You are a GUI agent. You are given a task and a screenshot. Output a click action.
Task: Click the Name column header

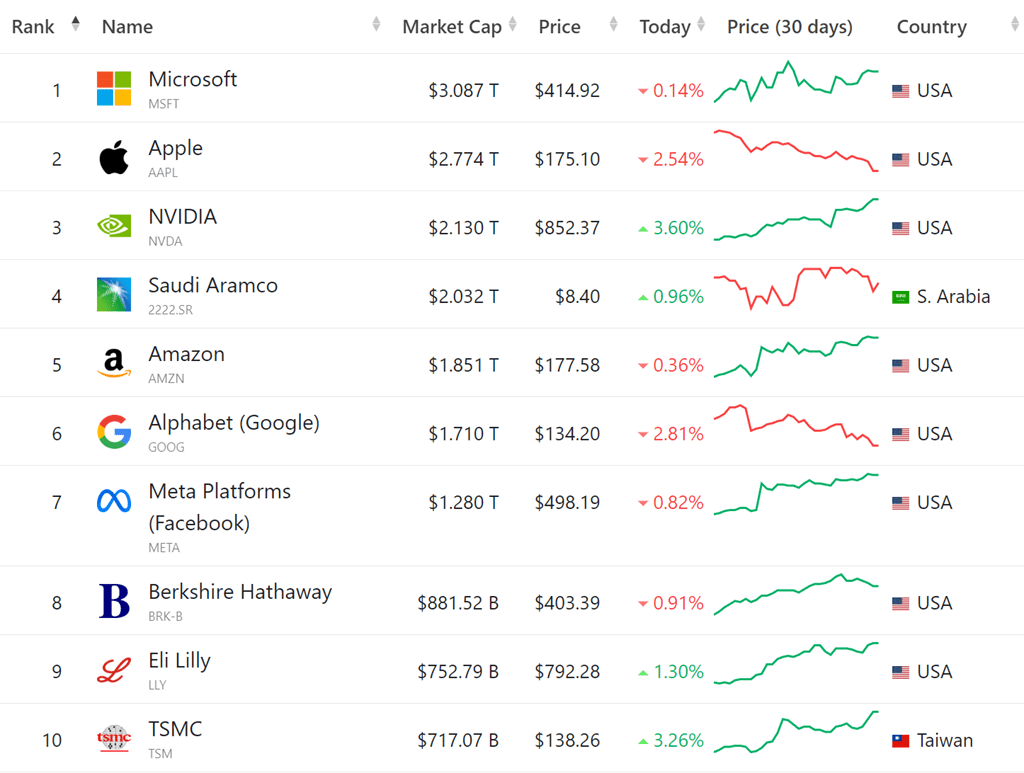128,27
